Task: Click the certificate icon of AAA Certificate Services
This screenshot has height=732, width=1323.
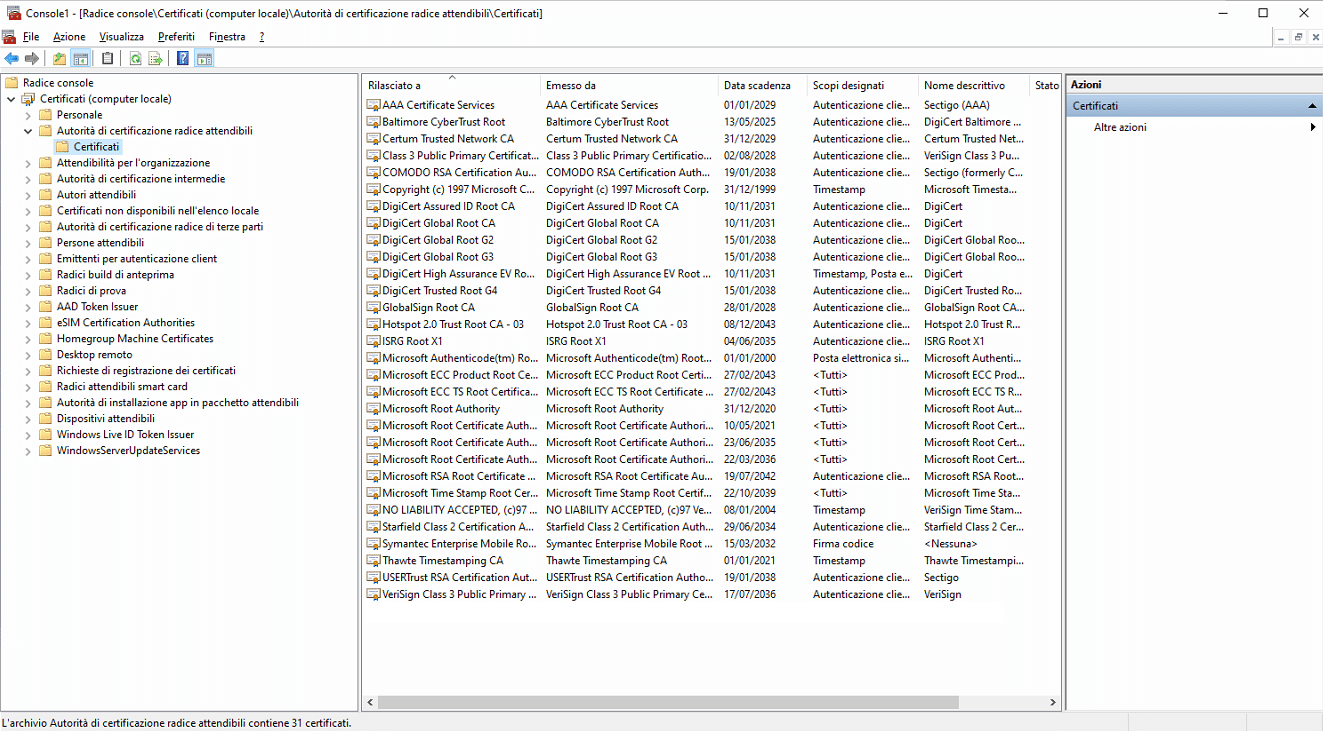Action: (373, 105)
